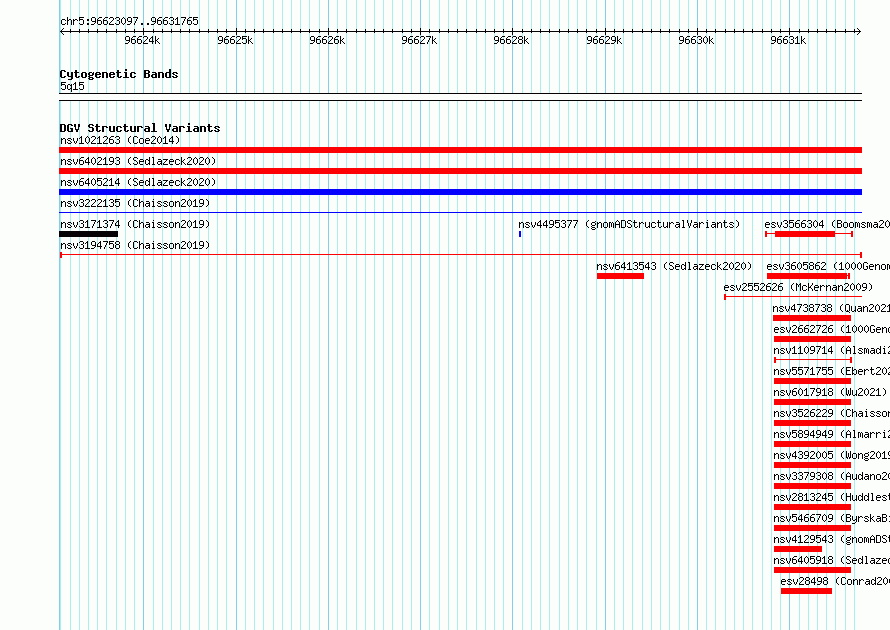
Task: Open nsv6413543 (Sedlazeck2020) label
Action: pos(674,266)
